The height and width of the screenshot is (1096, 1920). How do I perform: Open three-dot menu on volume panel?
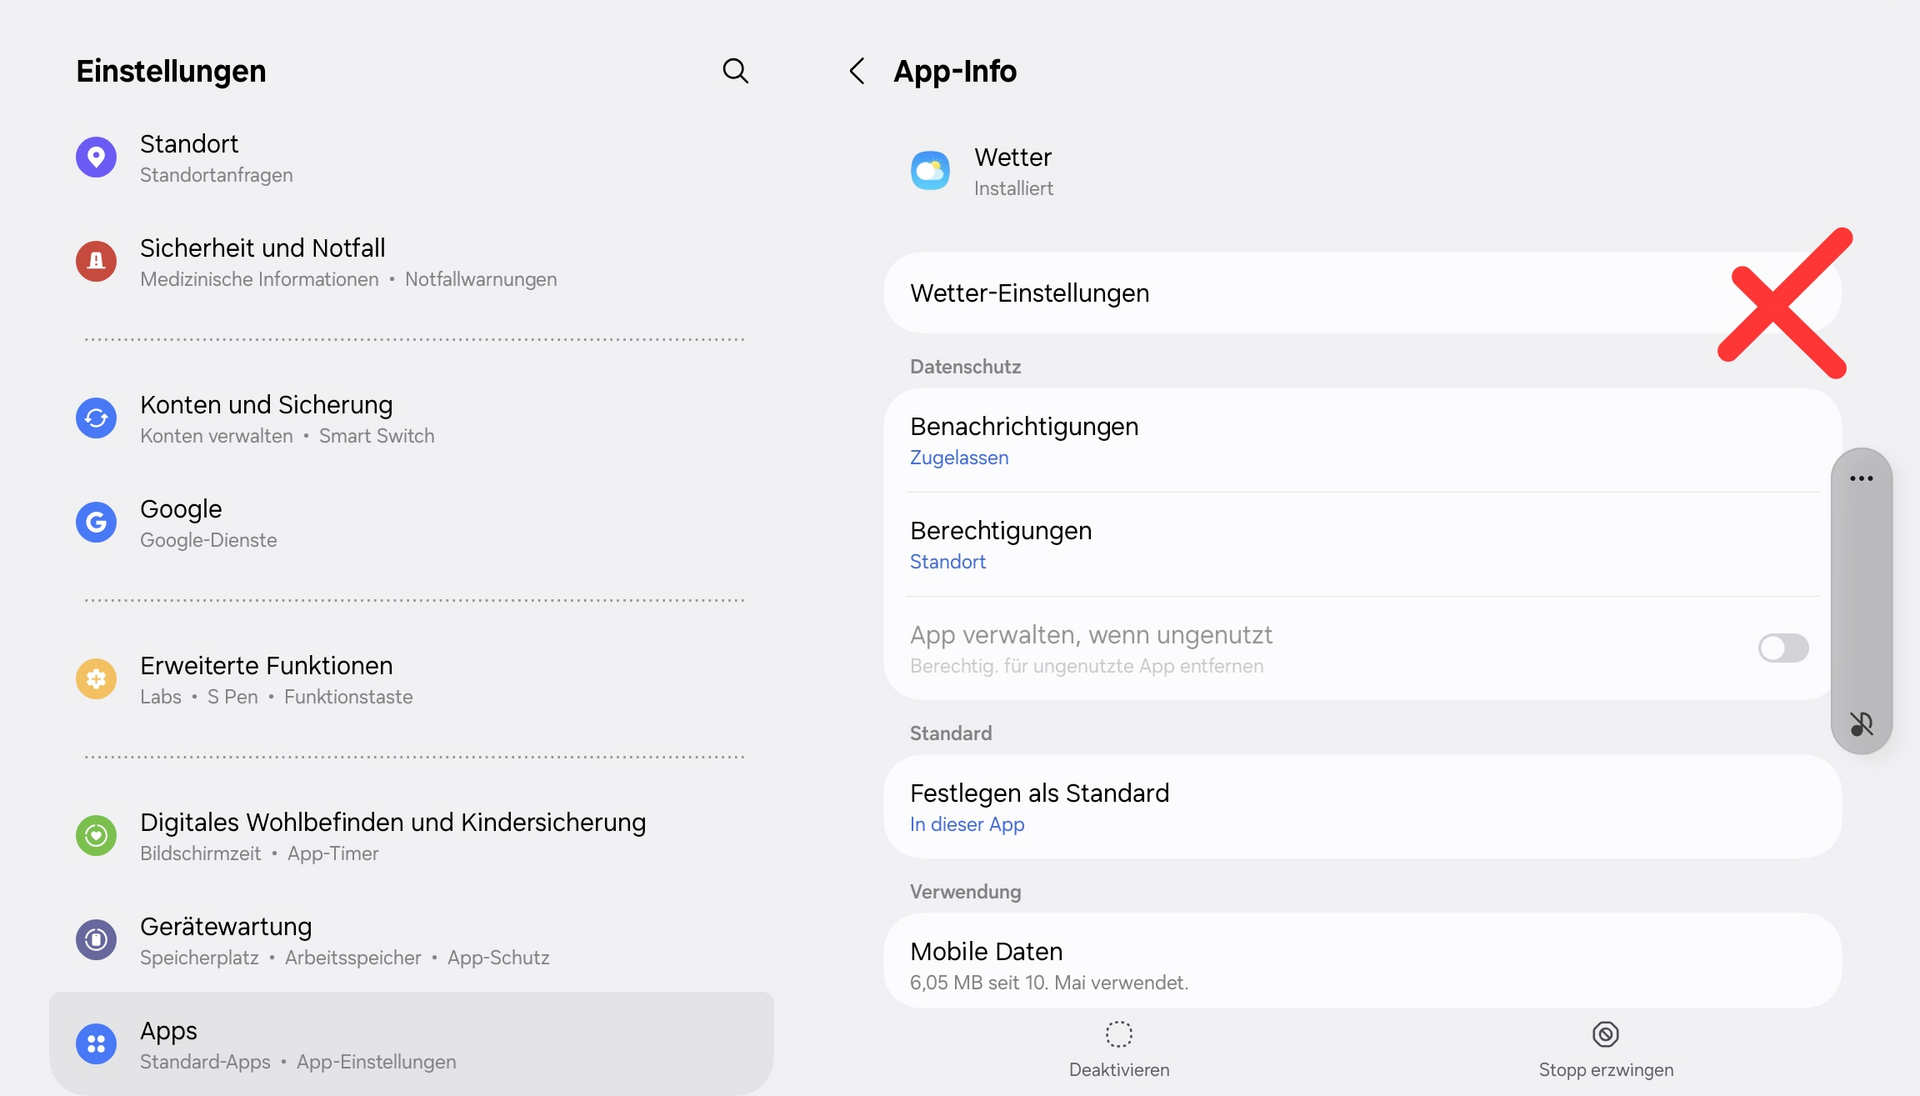click(1861, 479)
